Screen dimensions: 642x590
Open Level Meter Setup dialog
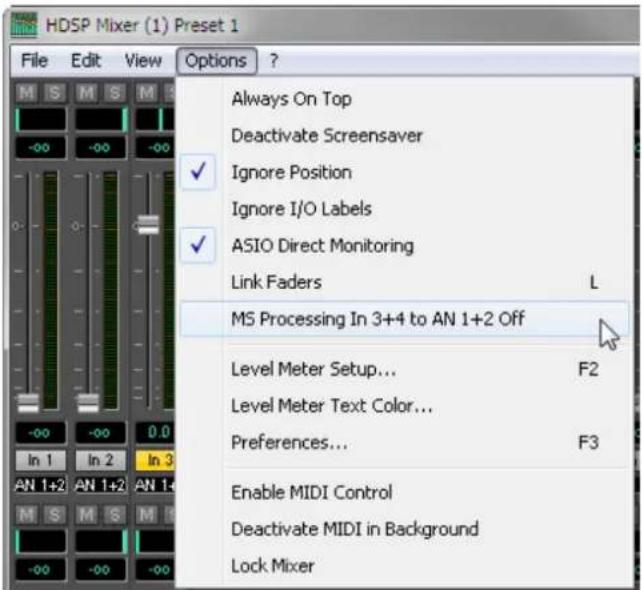point(403,369)
